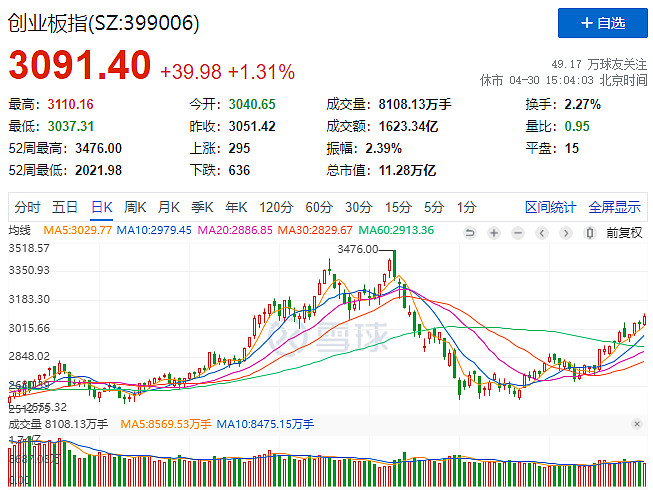Viewport: 653px width, 490px height.
Task: Select the 年K chart tab
Action: pos(236,207)
